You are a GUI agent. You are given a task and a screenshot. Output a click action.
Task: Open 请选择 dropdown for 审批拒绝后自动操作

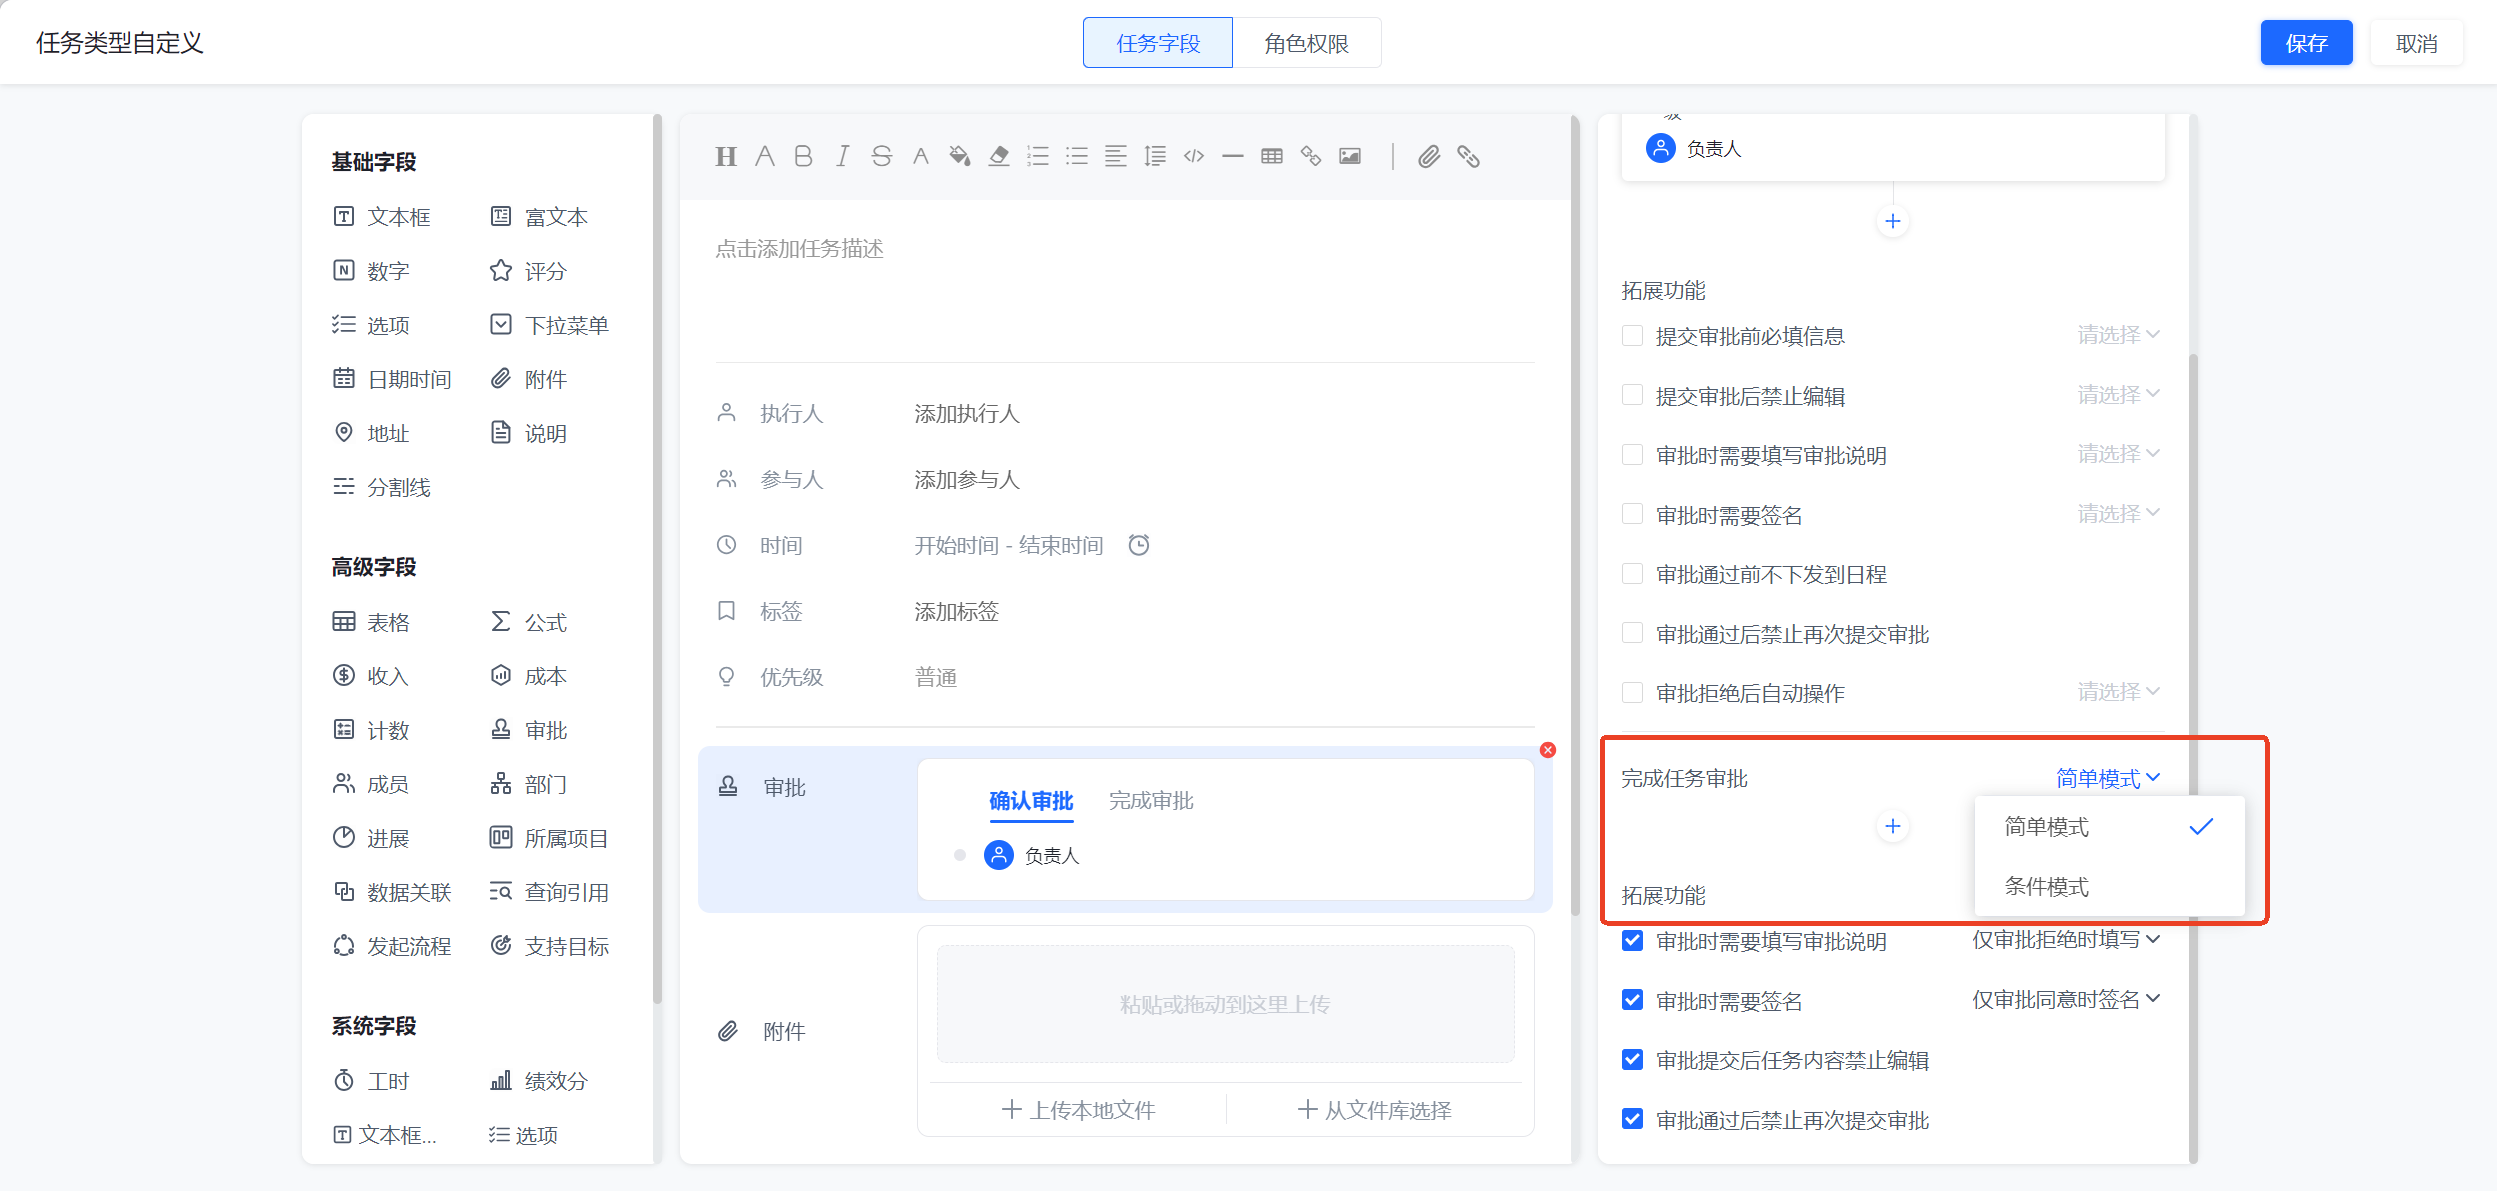click(x=2119, y=692)
